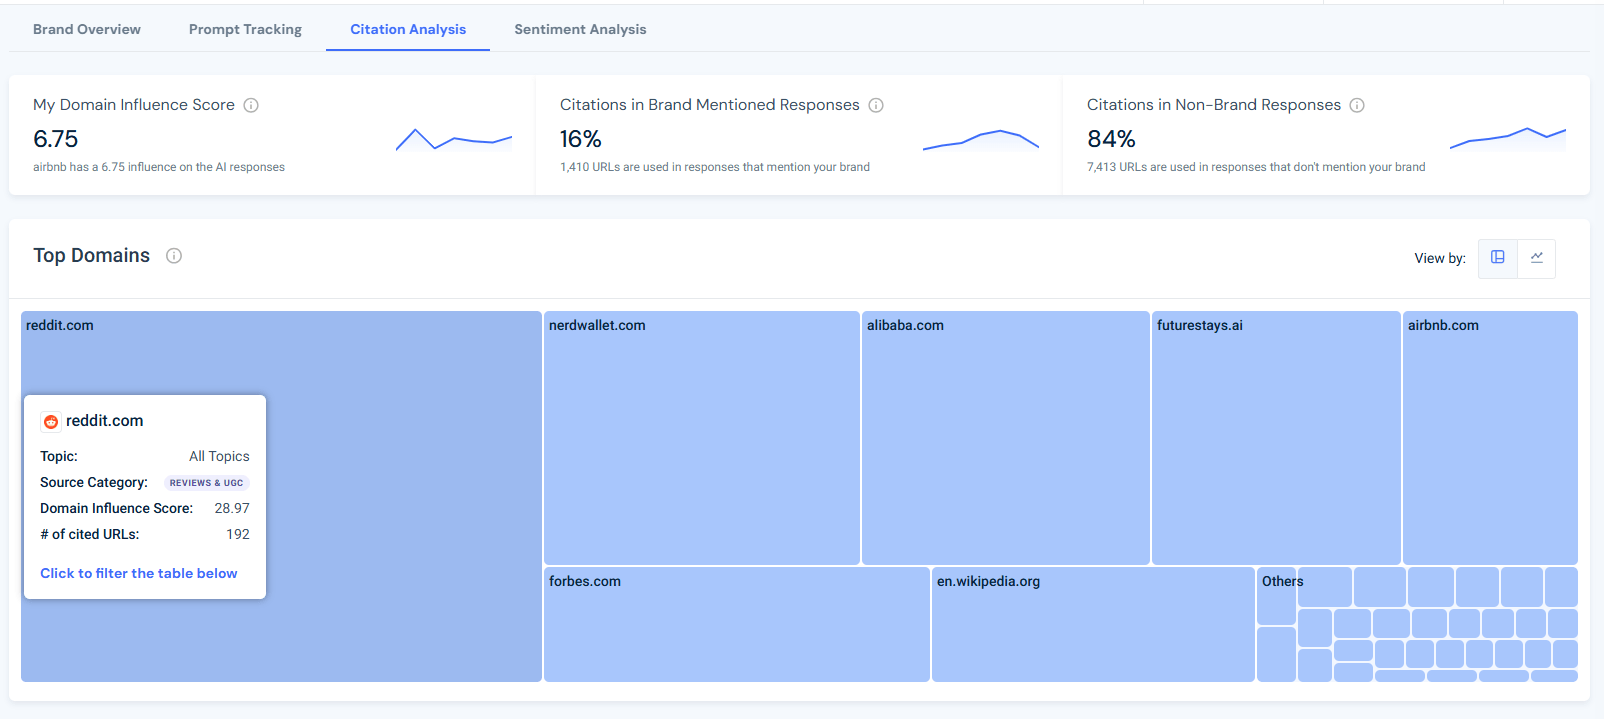Switch to the Prompt Tracking tab
The height and width of the screenshot is (719, 1604).
pos(245,29)
